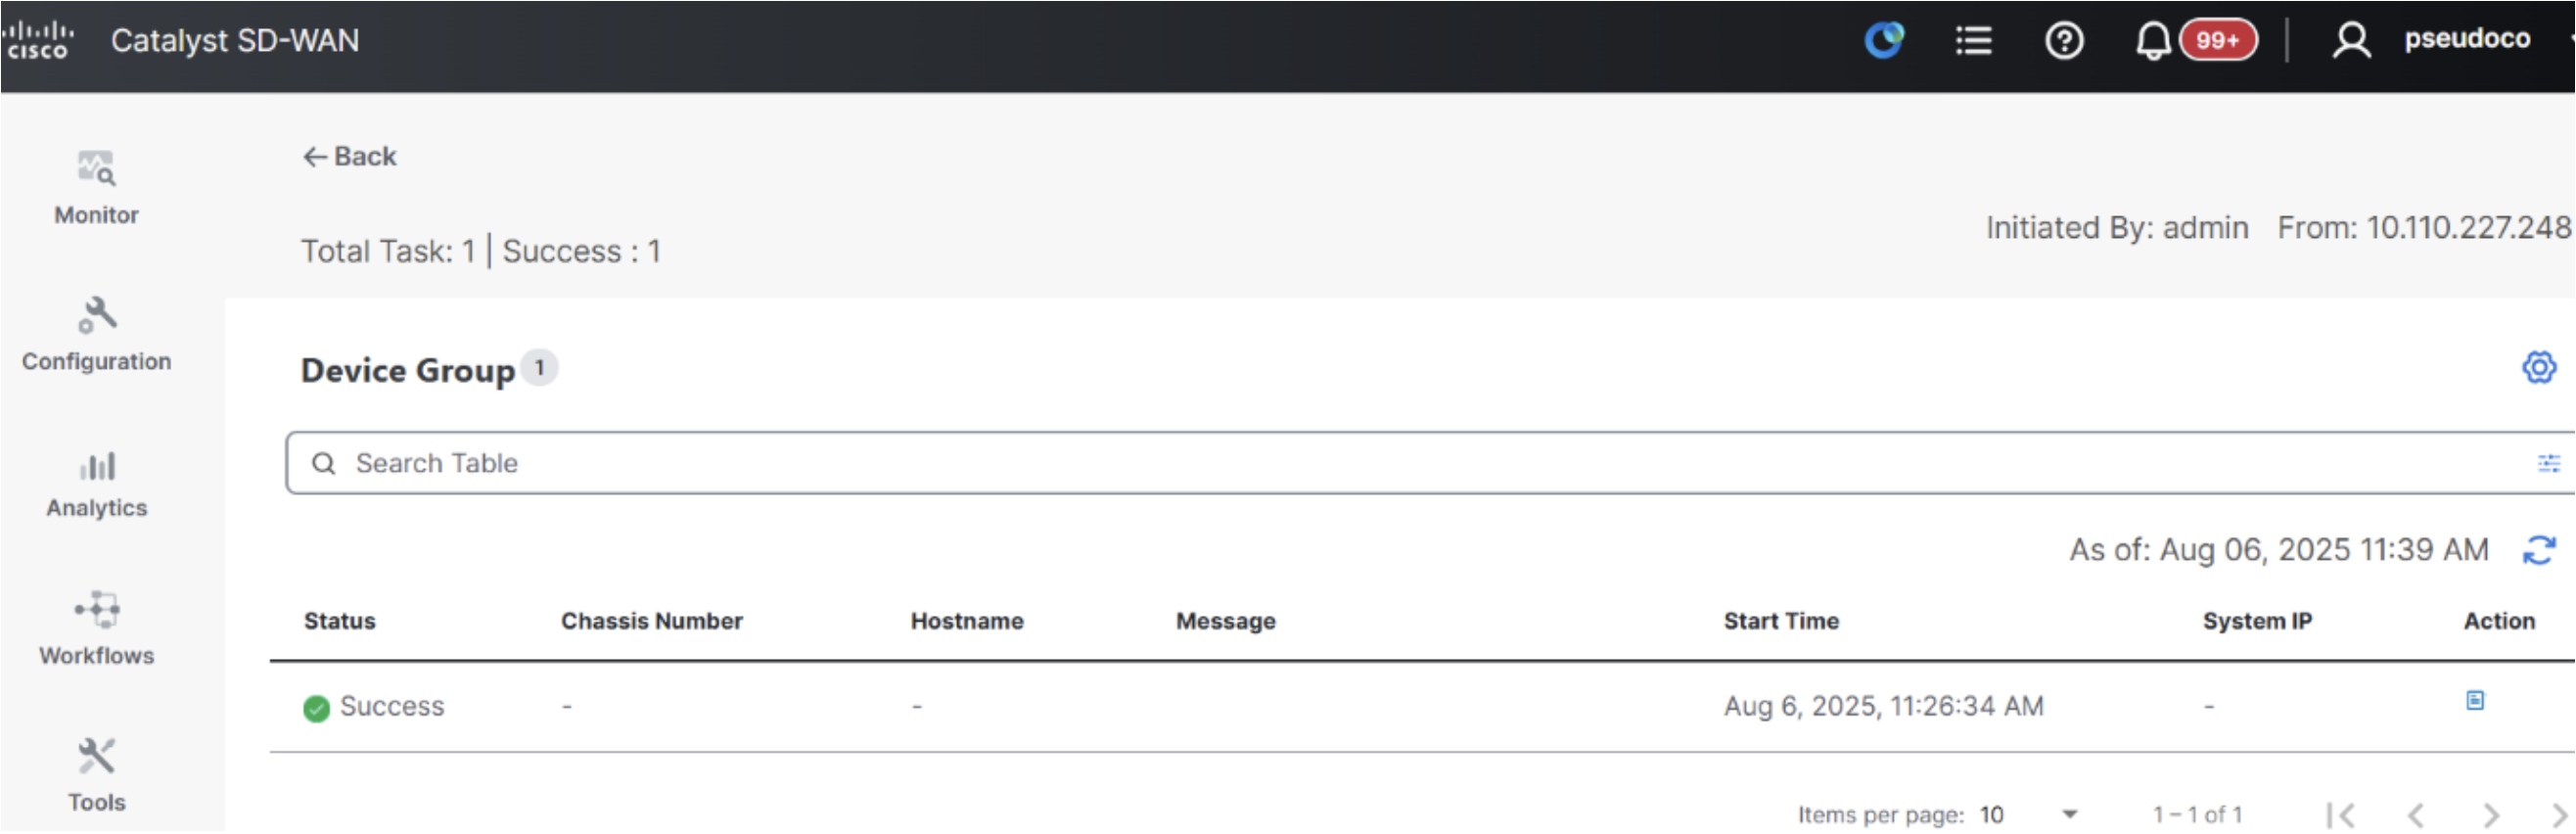Open the help question mark icon
Screen dimensions: 2576x834
pyautogui.click(x=2064, y=40)
